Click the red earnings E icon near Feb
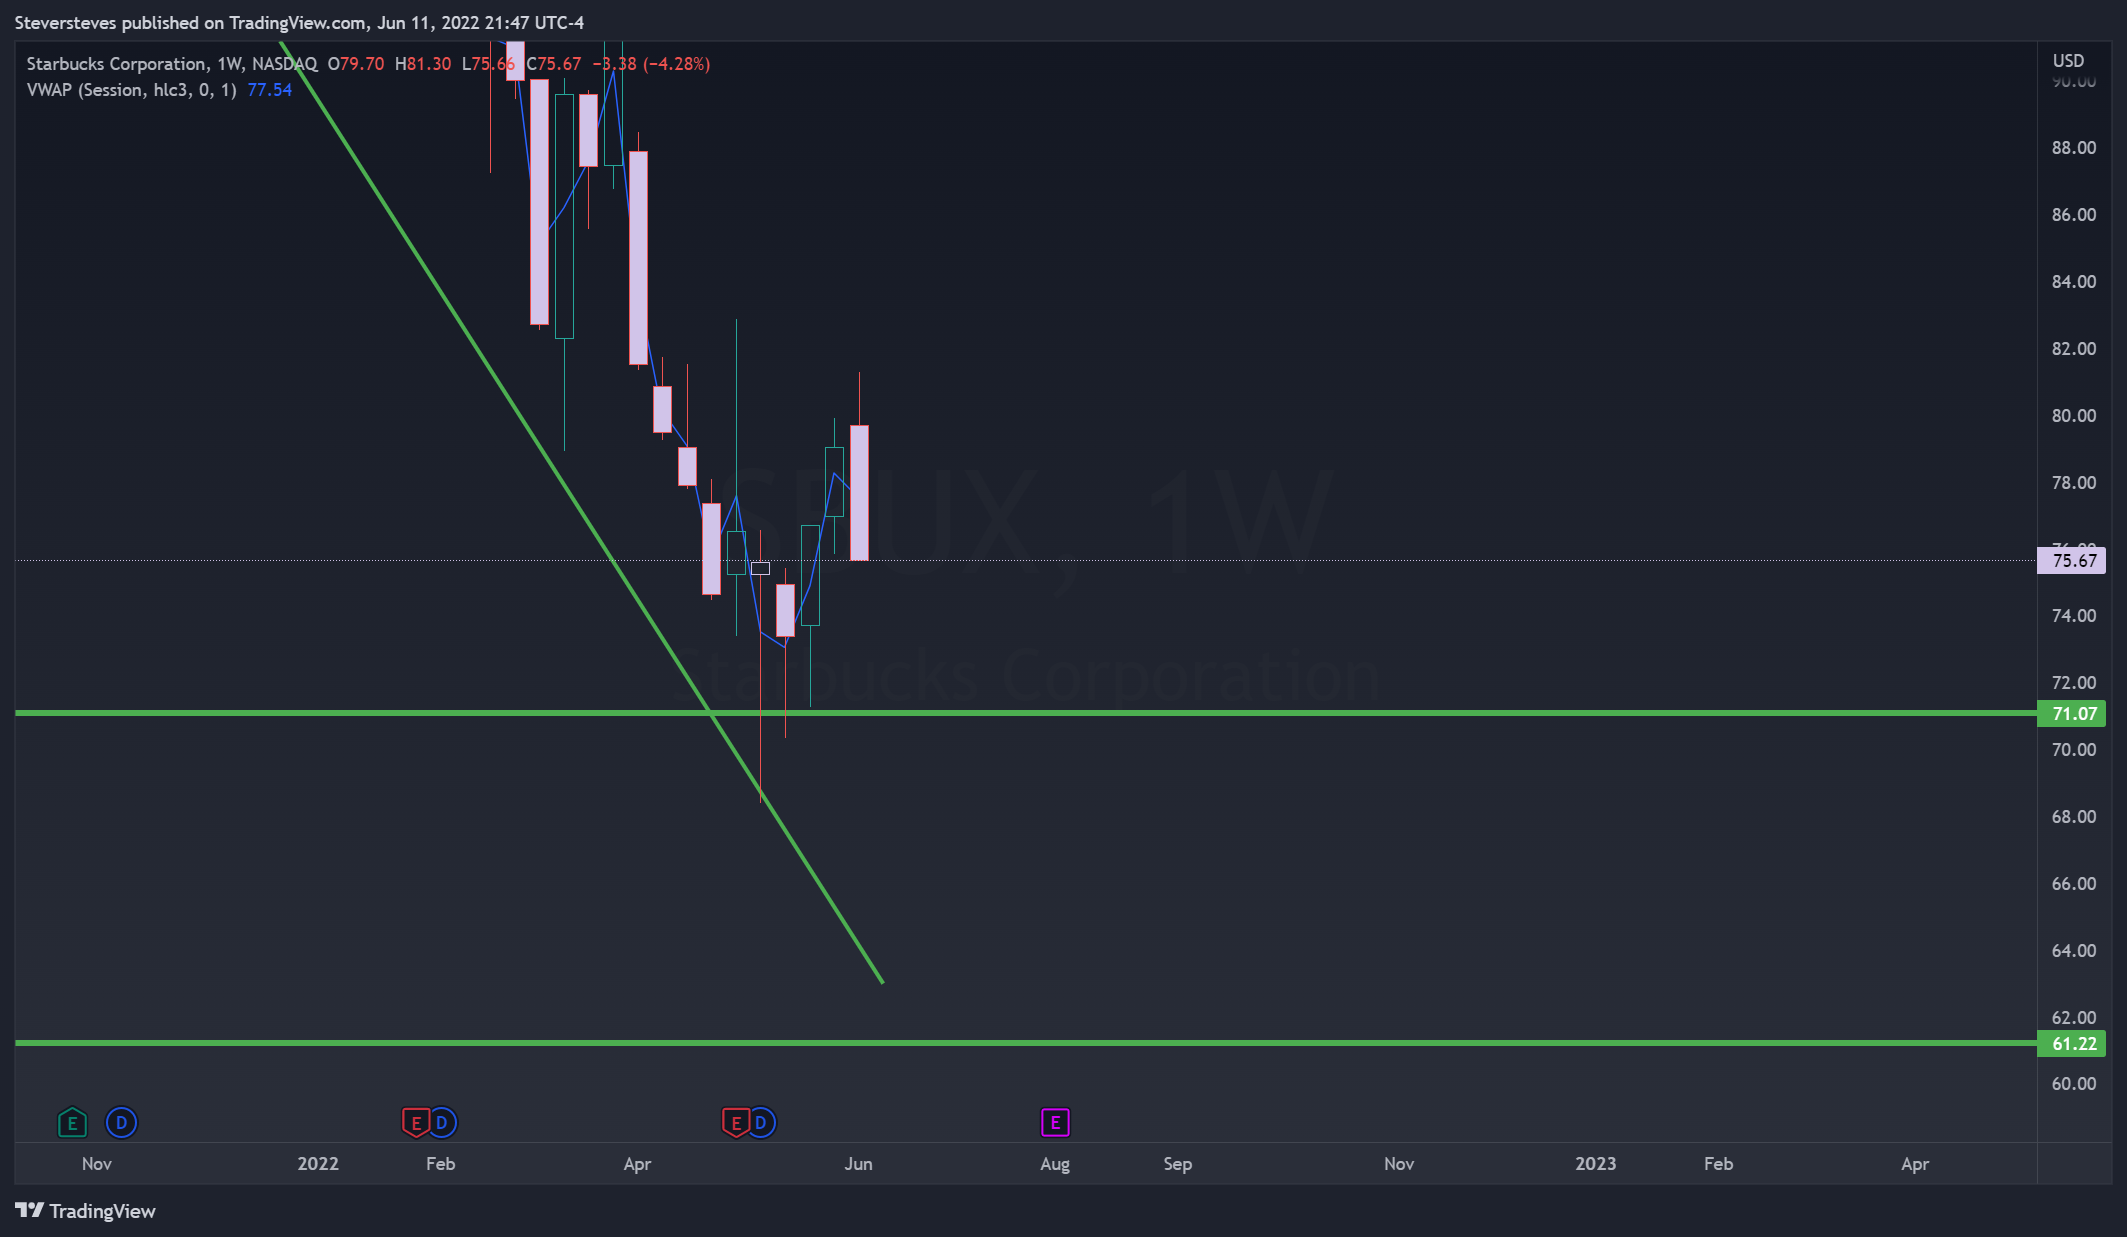 (x=416, y=1123)
